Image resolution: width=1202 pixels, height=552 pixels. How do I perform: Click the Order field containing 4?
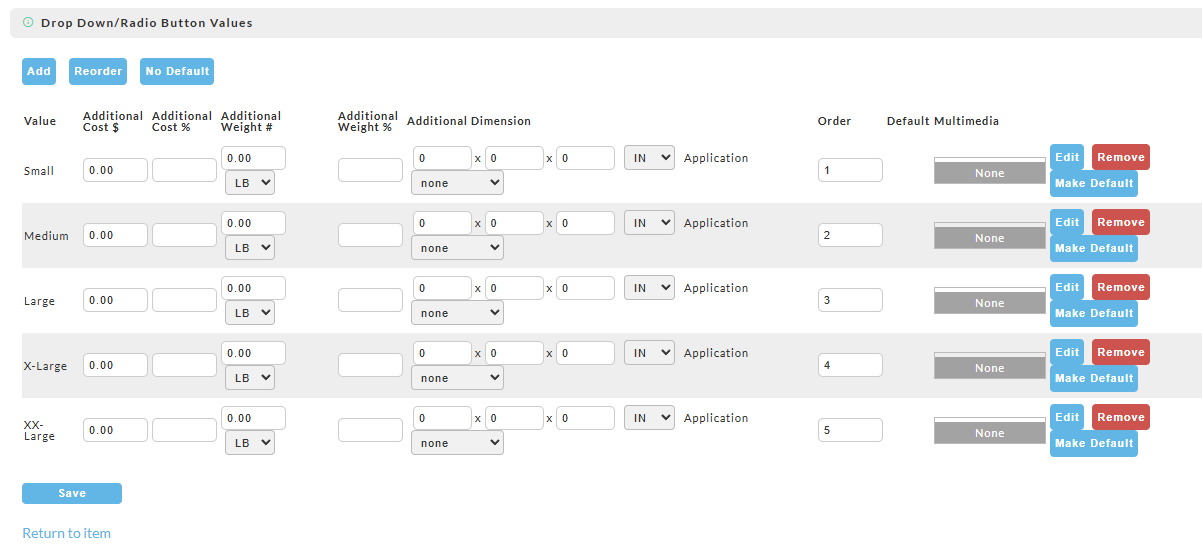850,365
